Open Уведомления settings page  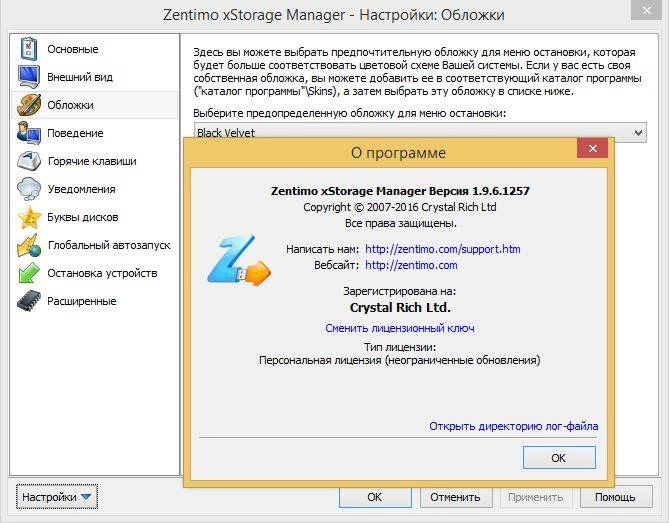[81, 189]
